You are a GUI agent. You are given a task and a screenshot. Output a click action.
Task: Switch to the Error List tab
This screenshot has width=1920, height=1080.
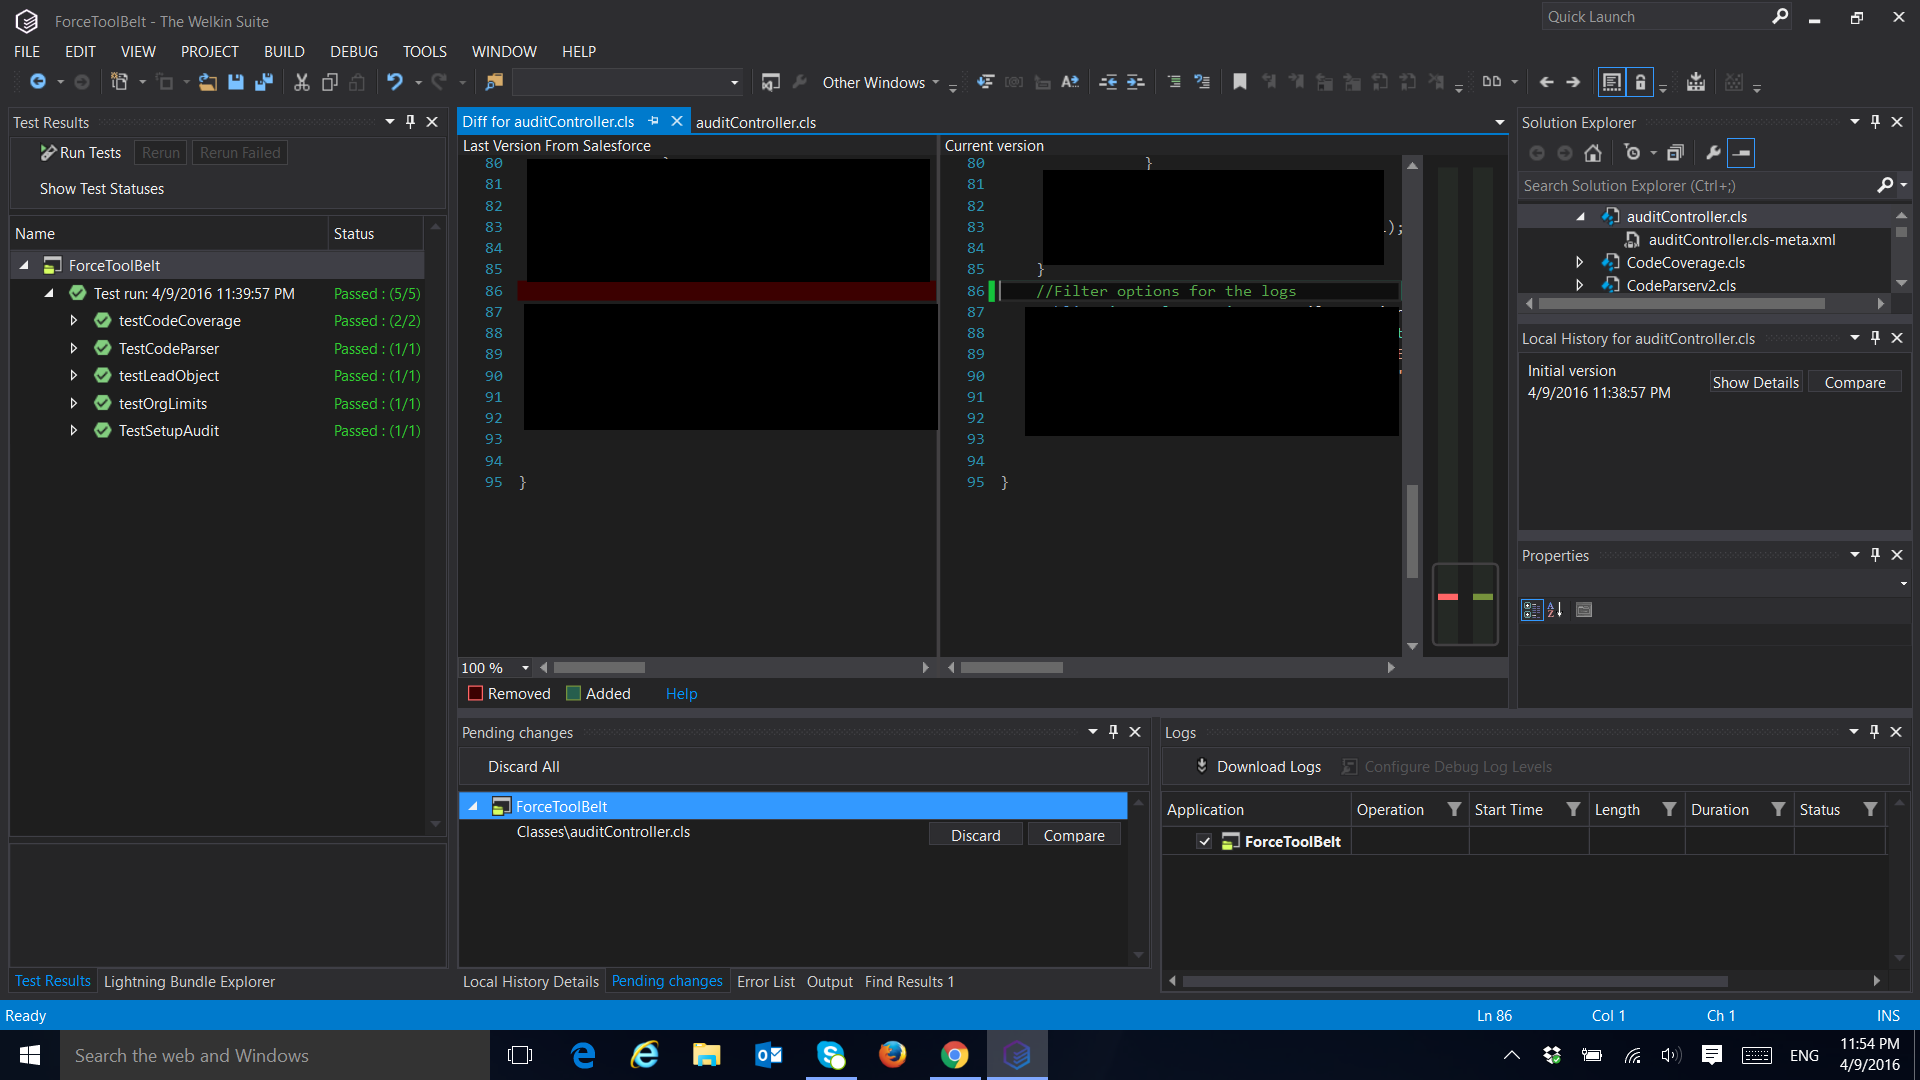(765, 982)
